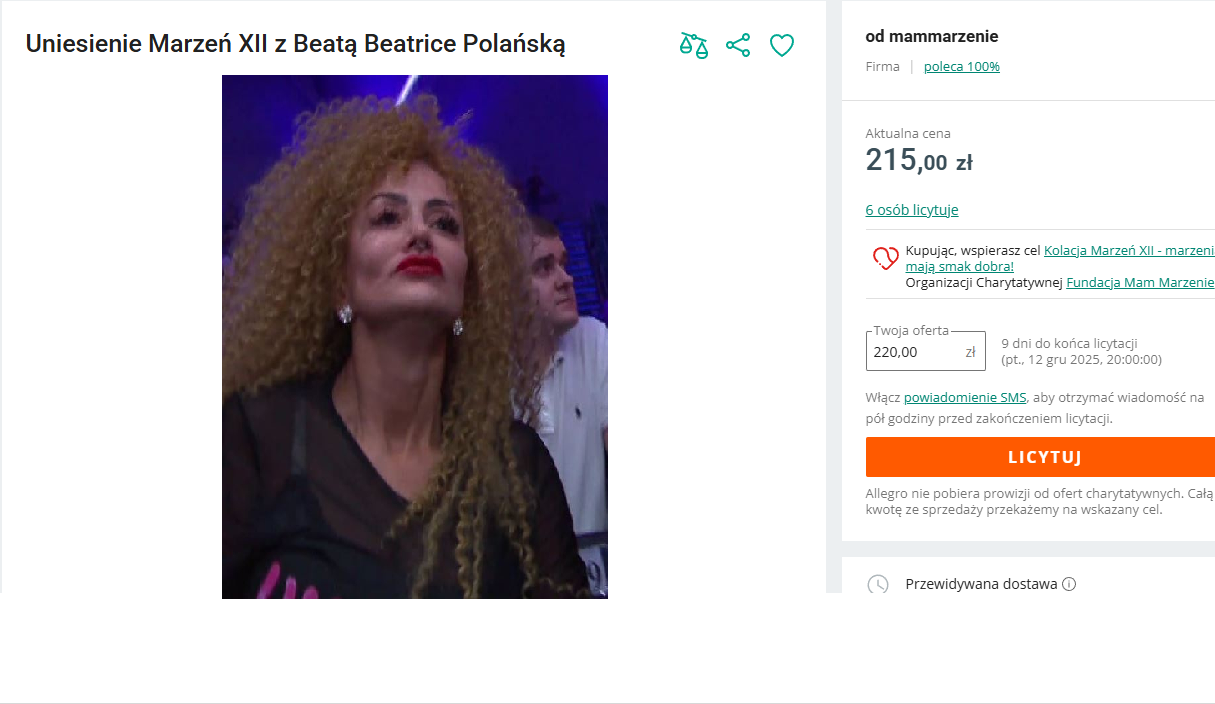
Task: Click the main auction photo
Action: click(414, 337)
